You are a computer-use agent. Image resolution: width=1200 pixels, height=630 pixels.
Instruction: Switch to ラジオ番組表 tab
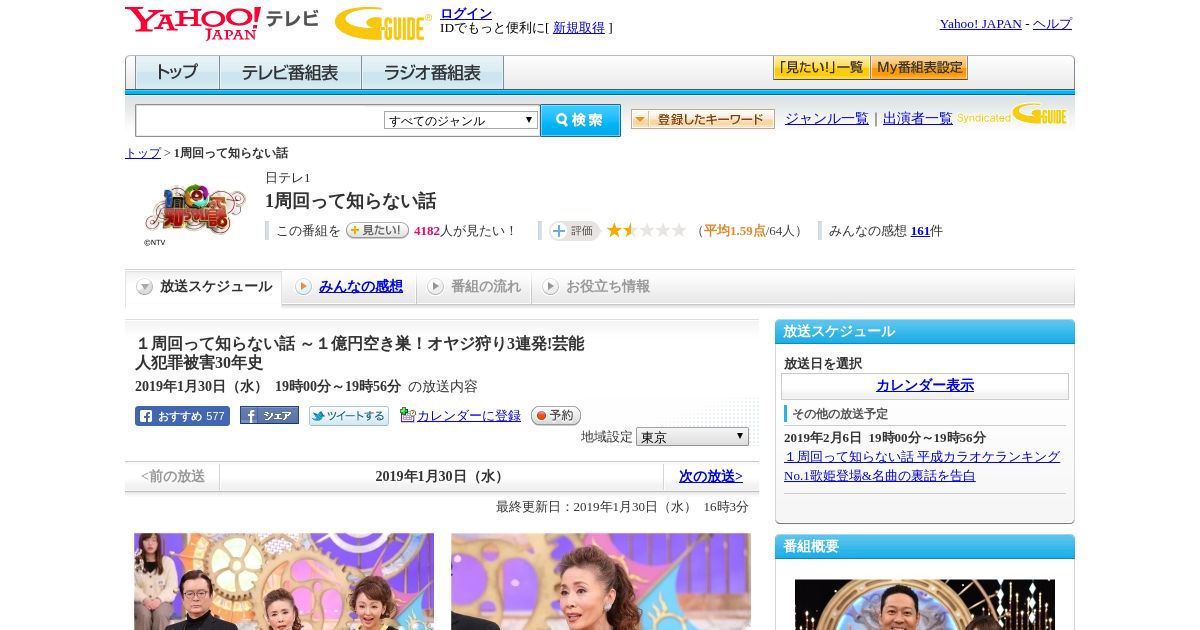(432, 72)
